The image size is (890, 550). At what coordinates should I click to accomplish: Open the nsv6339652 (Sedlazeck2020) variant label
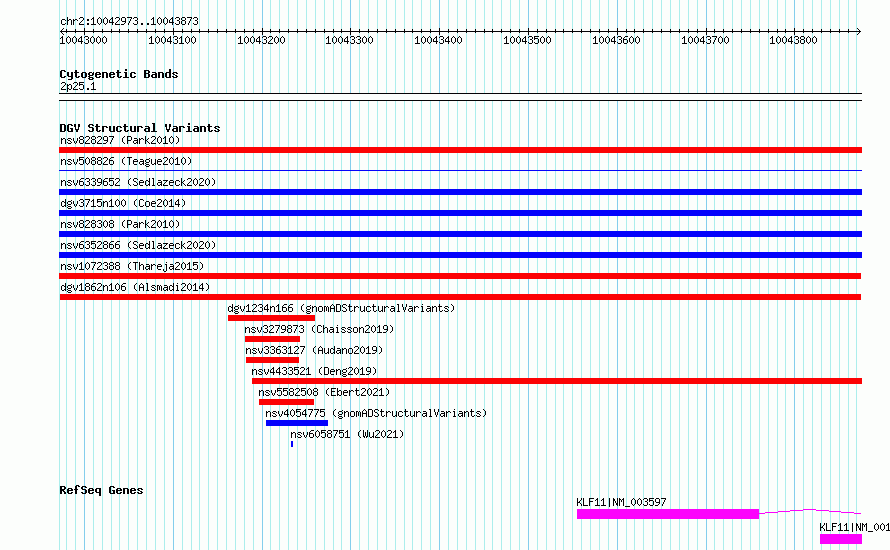click(138, 182)
